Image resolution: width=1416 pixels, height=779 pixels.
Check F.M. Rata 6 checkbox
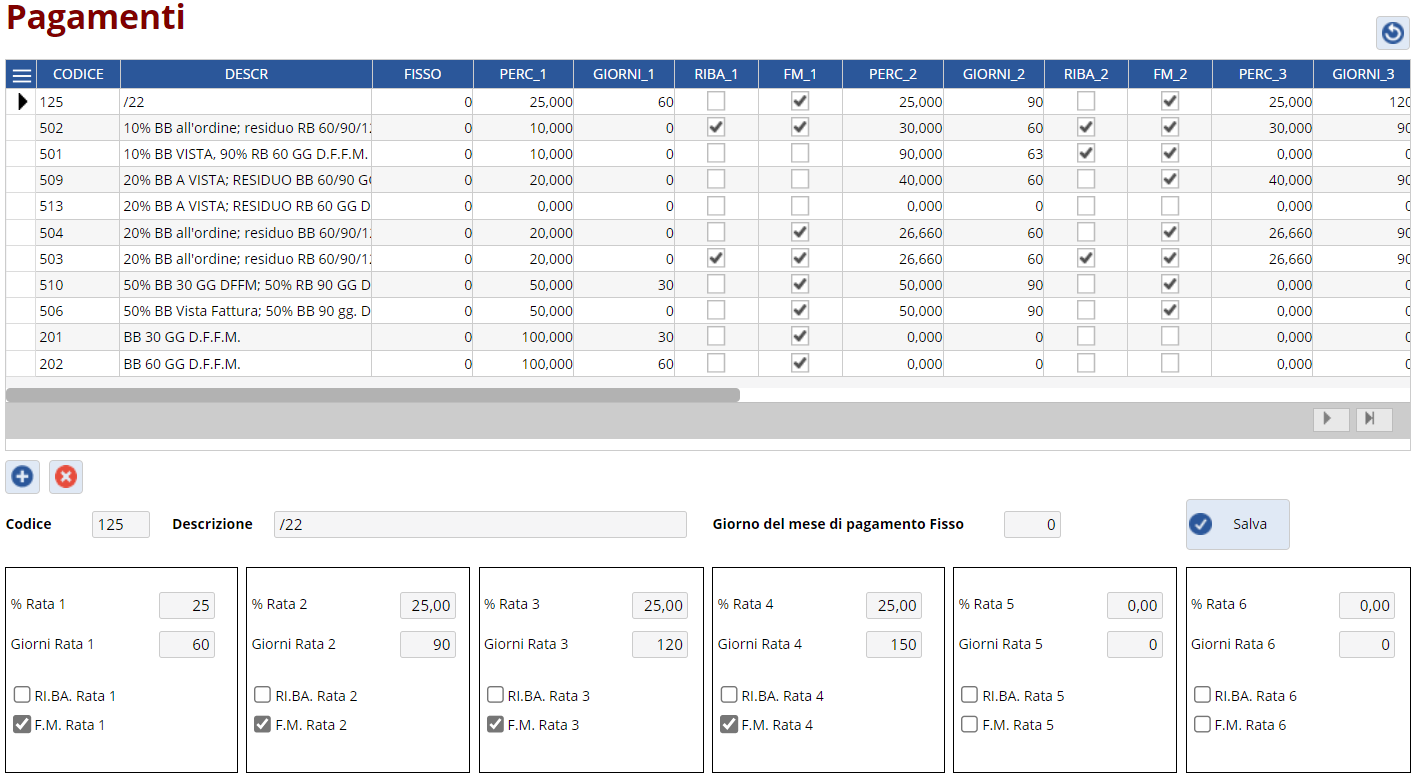point(1202,724)
